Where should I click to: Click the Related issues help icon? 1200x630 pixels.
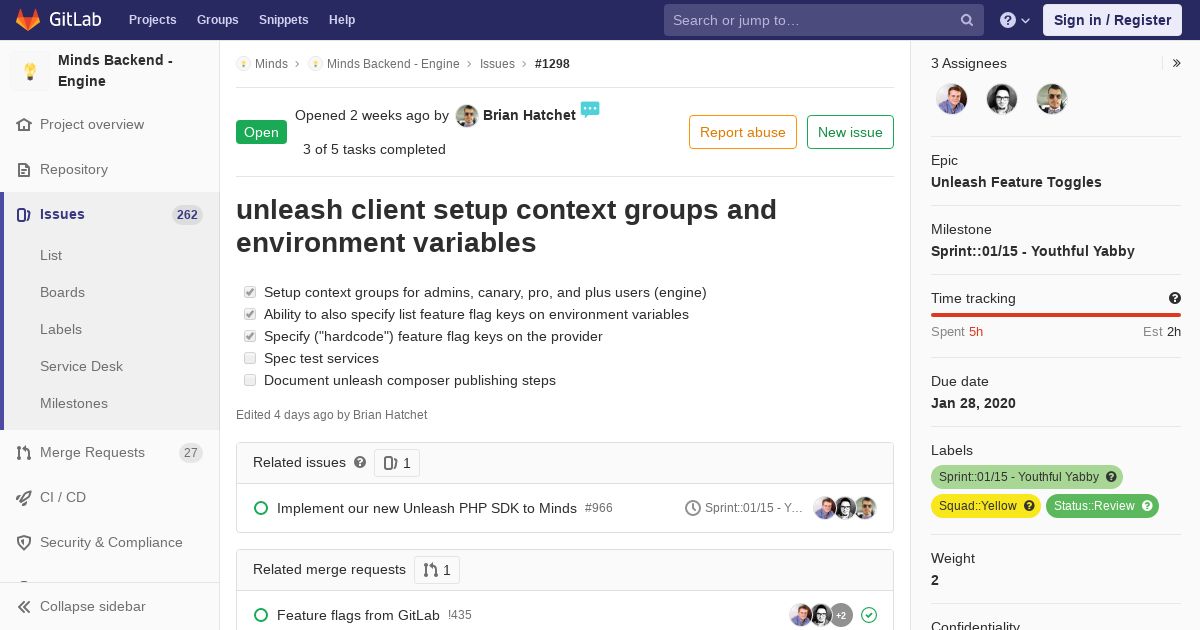(x=360, y=462)
